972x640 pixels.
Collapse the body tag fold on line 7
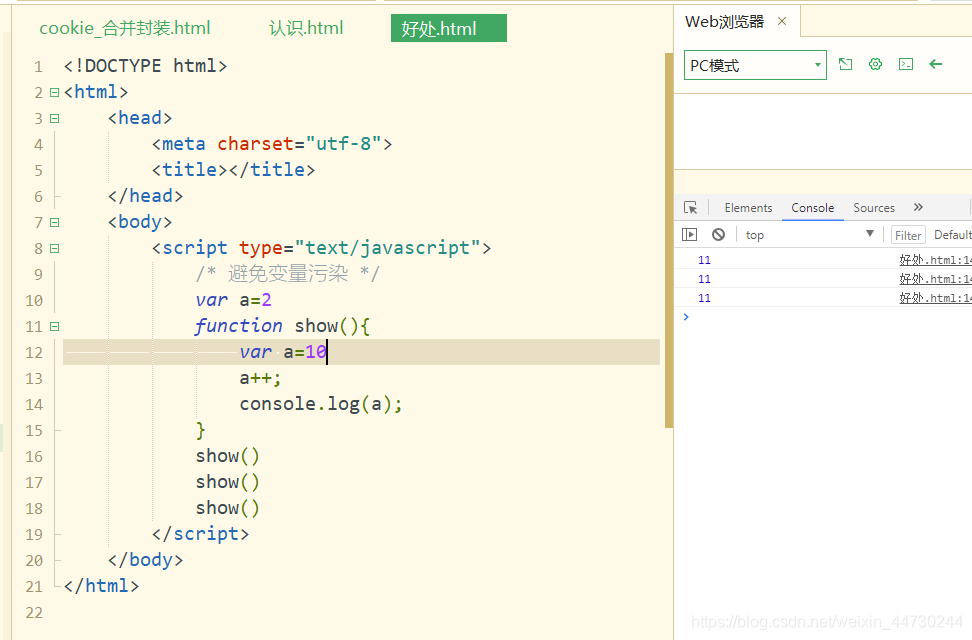tap(55, 222)
